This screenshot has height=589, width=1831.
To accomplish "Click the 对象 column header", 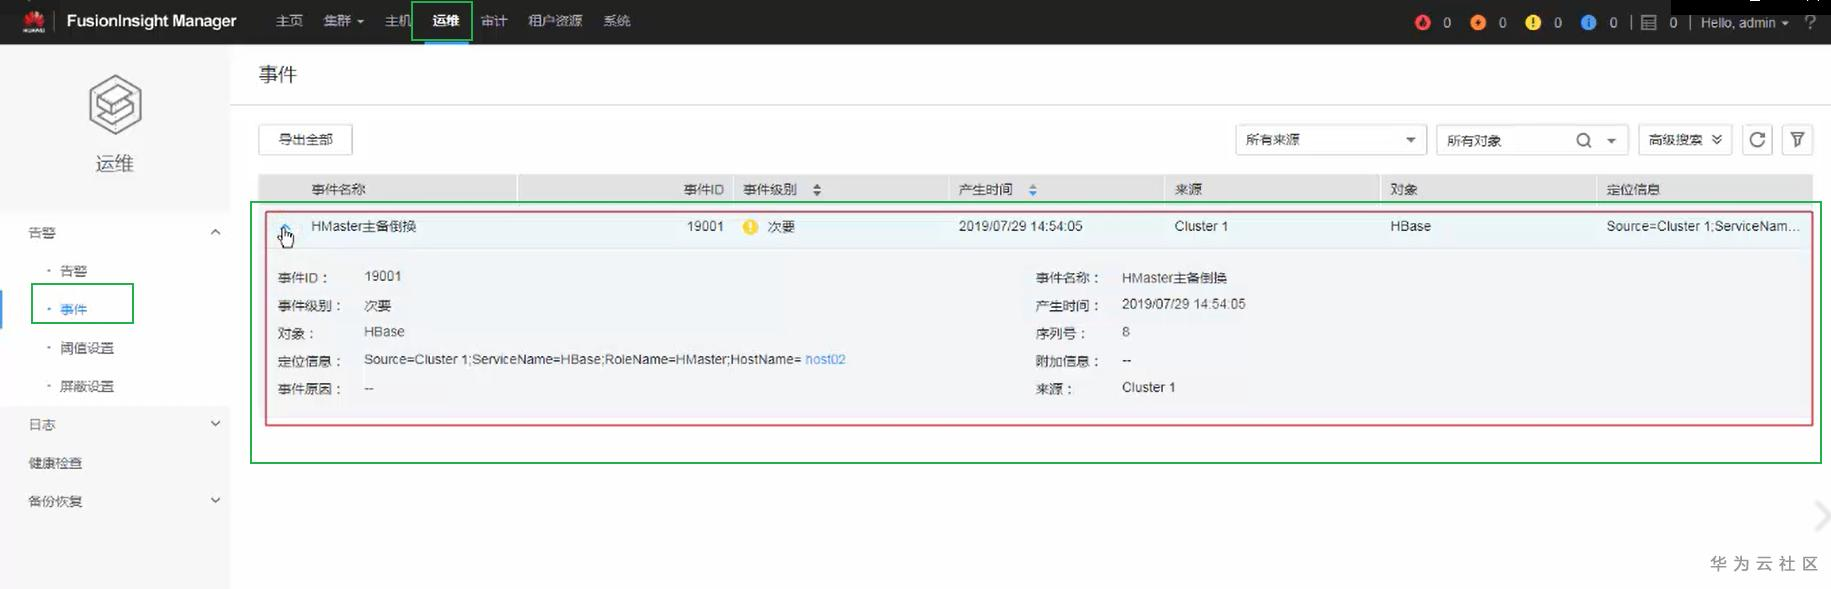I will coord(1404,189).
